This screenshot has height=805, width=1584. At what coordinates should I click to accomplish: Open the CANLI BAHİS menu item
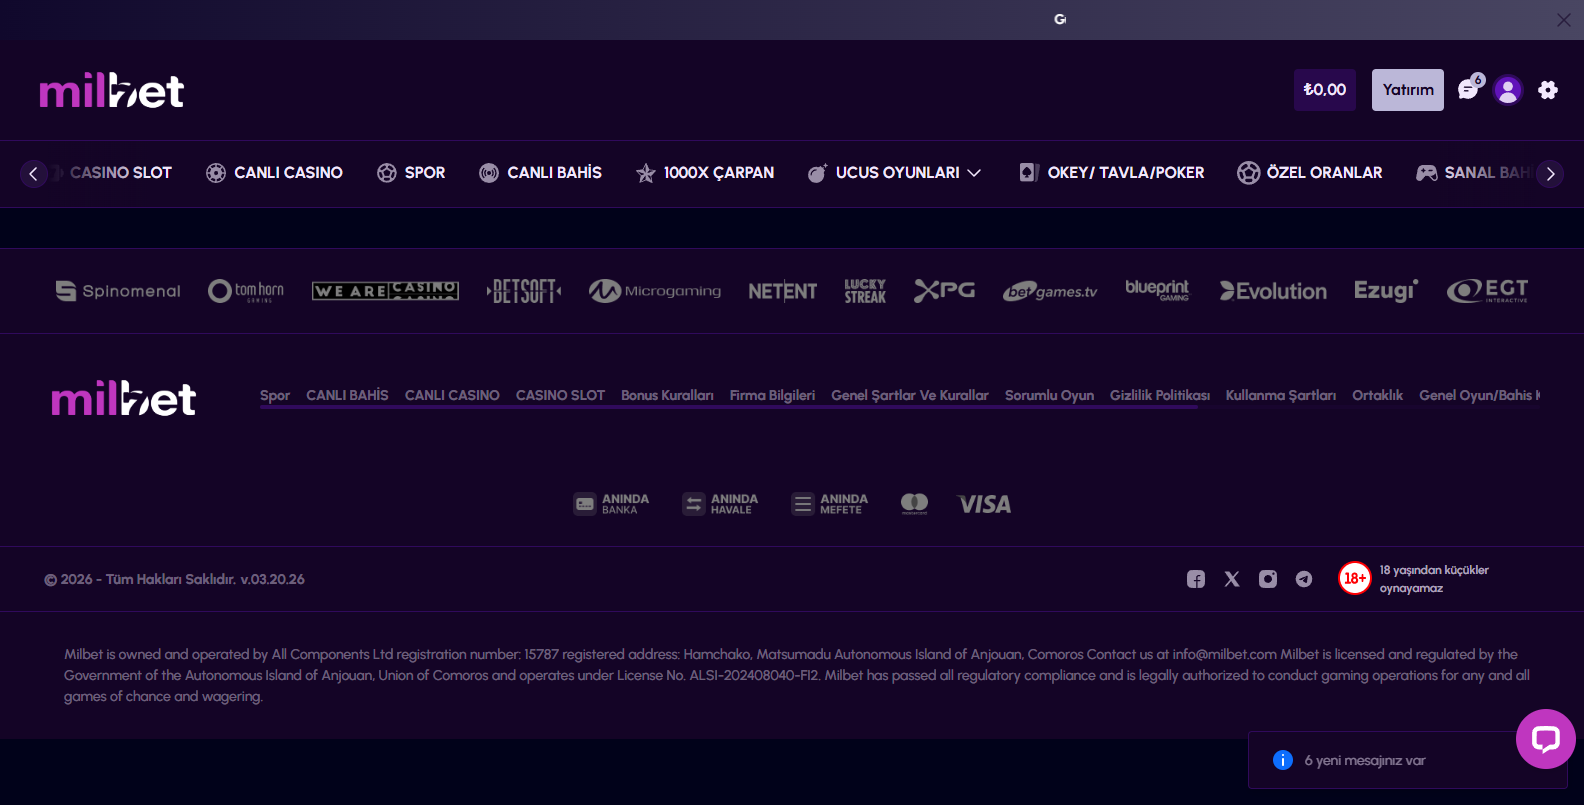pyautogui.click(x=540, y=173)
